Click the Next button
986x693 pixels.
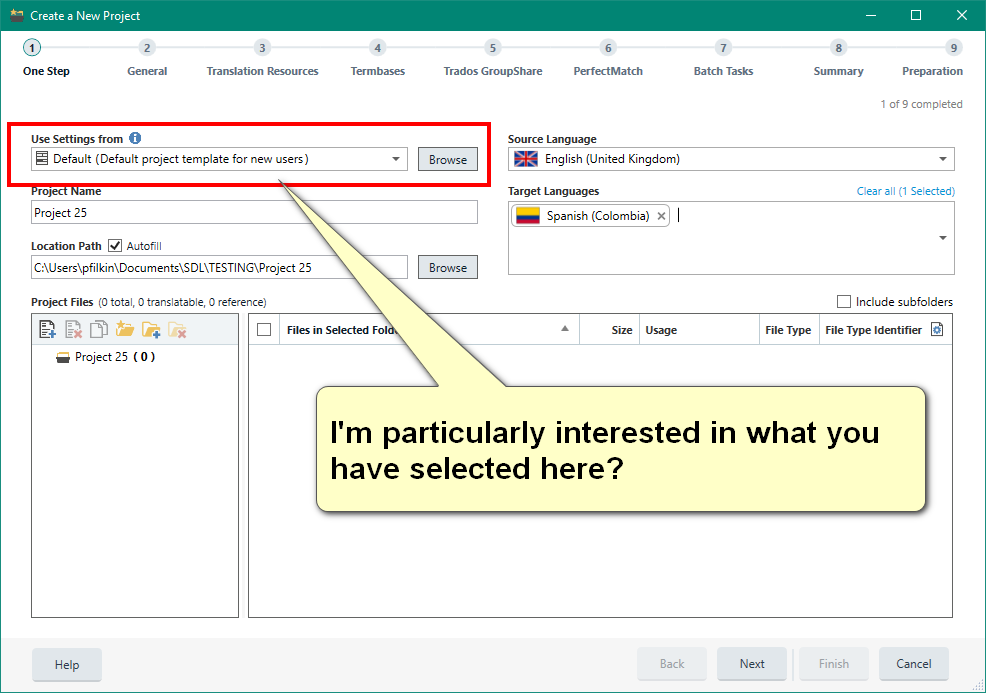[751, 663]
